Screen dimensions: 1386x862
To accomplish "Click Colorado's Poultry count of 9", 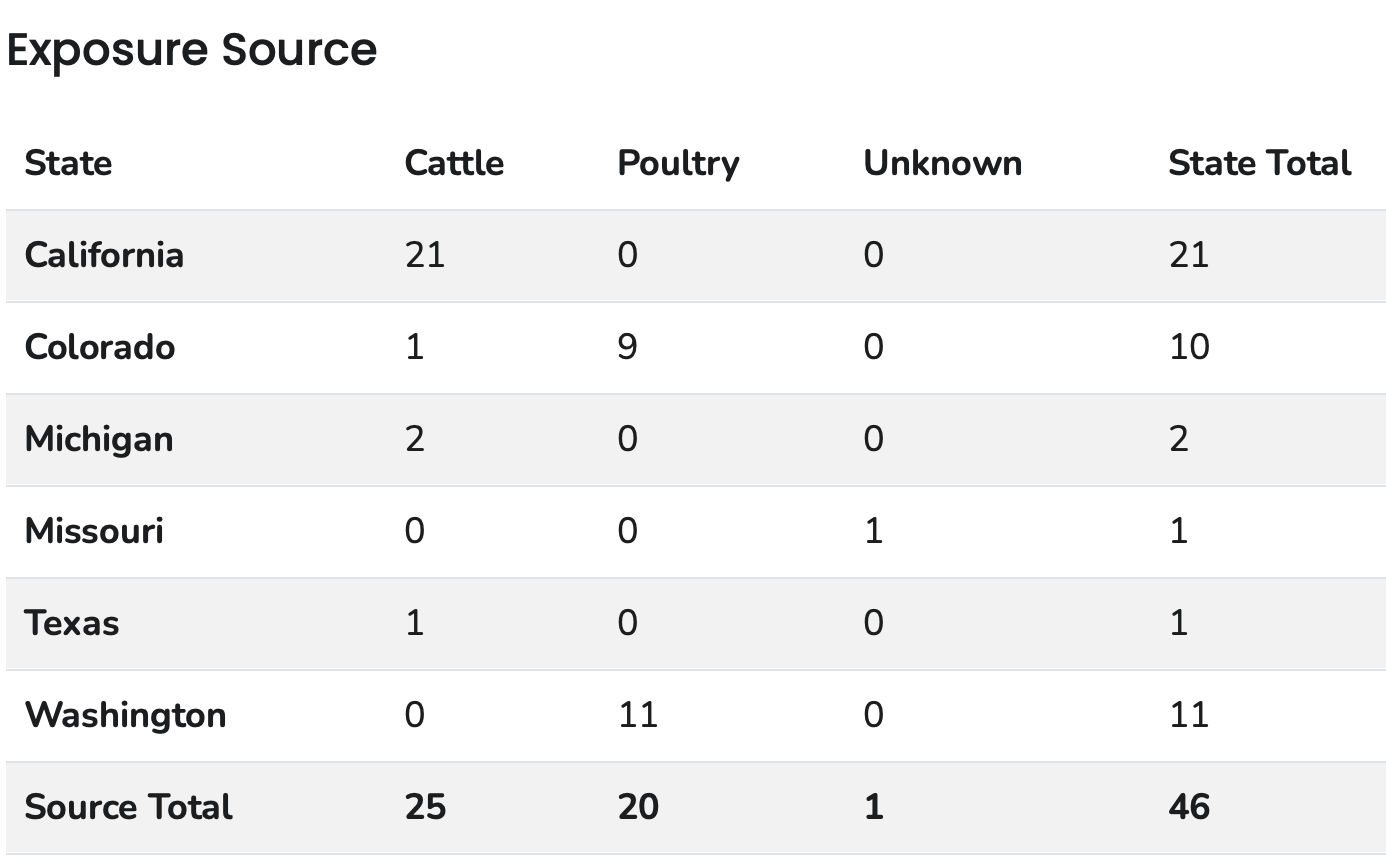I will [x=627, y=347].
